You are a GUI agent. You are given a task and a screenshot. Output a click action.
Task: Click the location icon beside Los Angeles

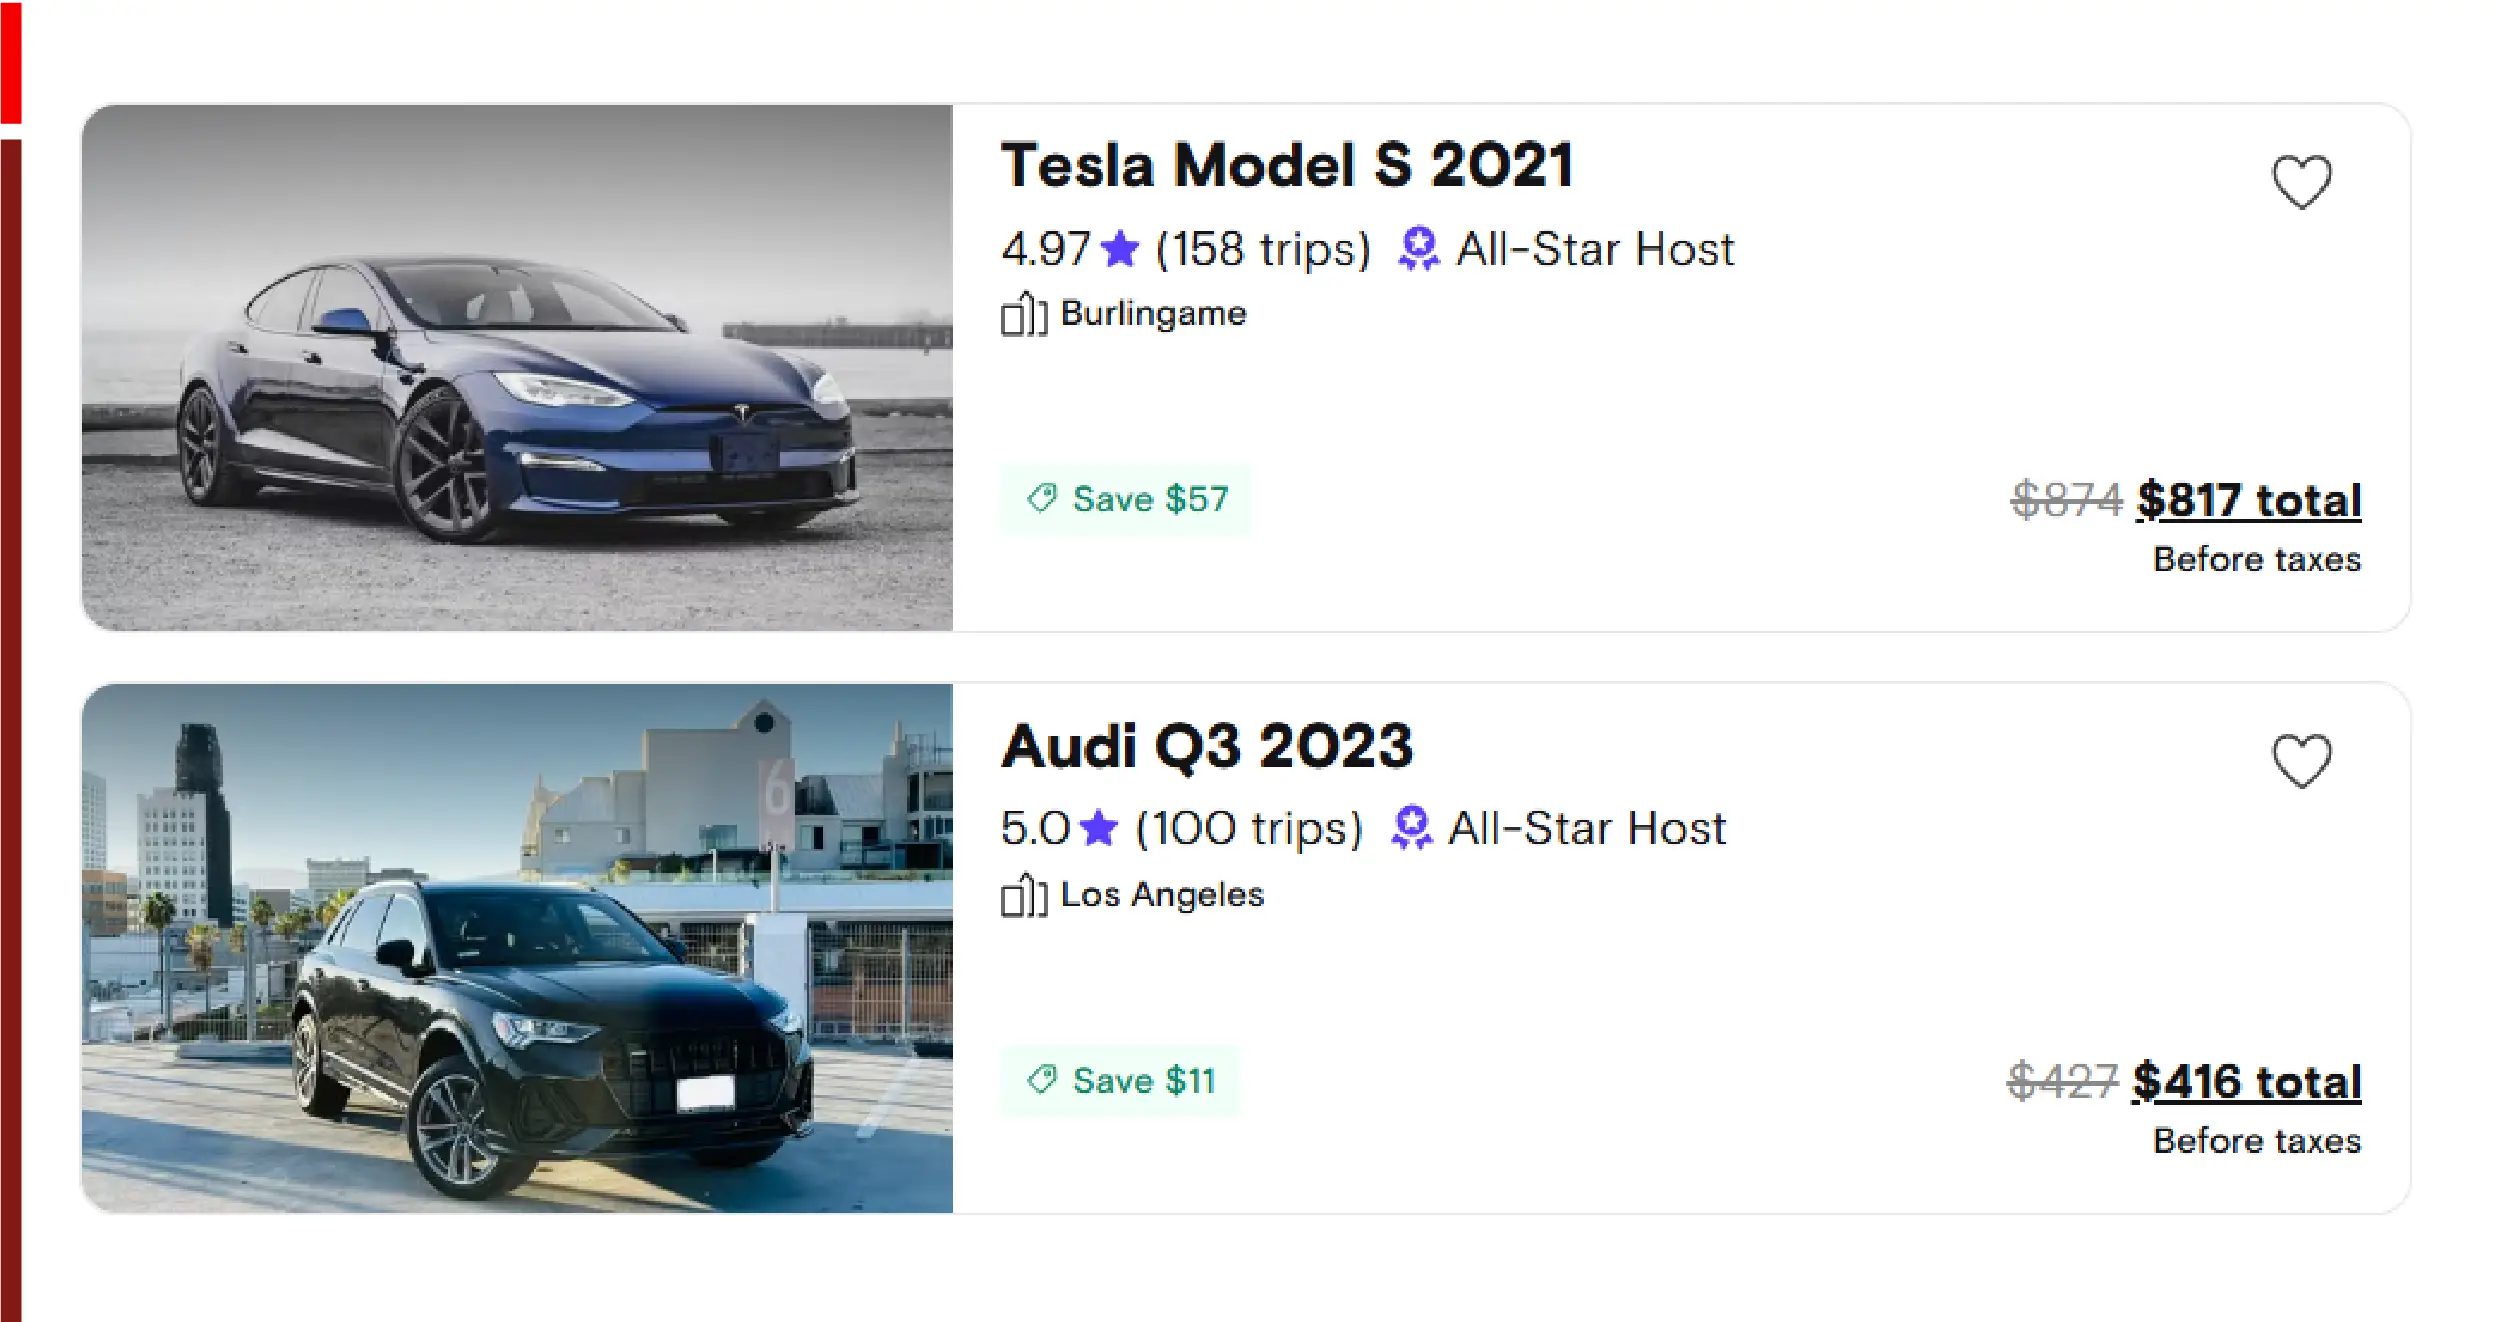(1022, 893)
